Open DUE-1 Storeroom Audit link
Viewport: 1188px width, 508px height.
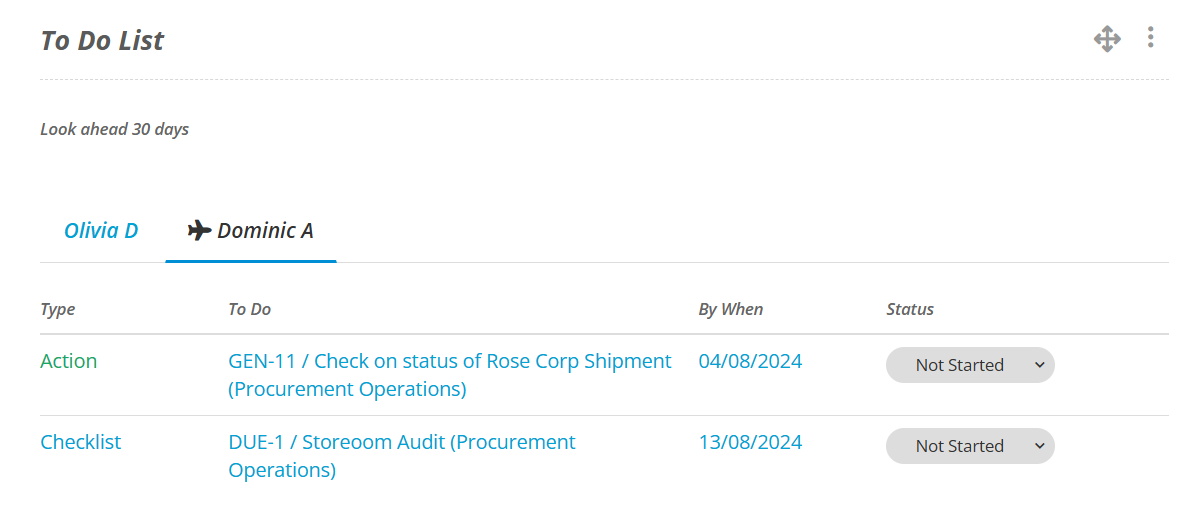coord(402,456)
